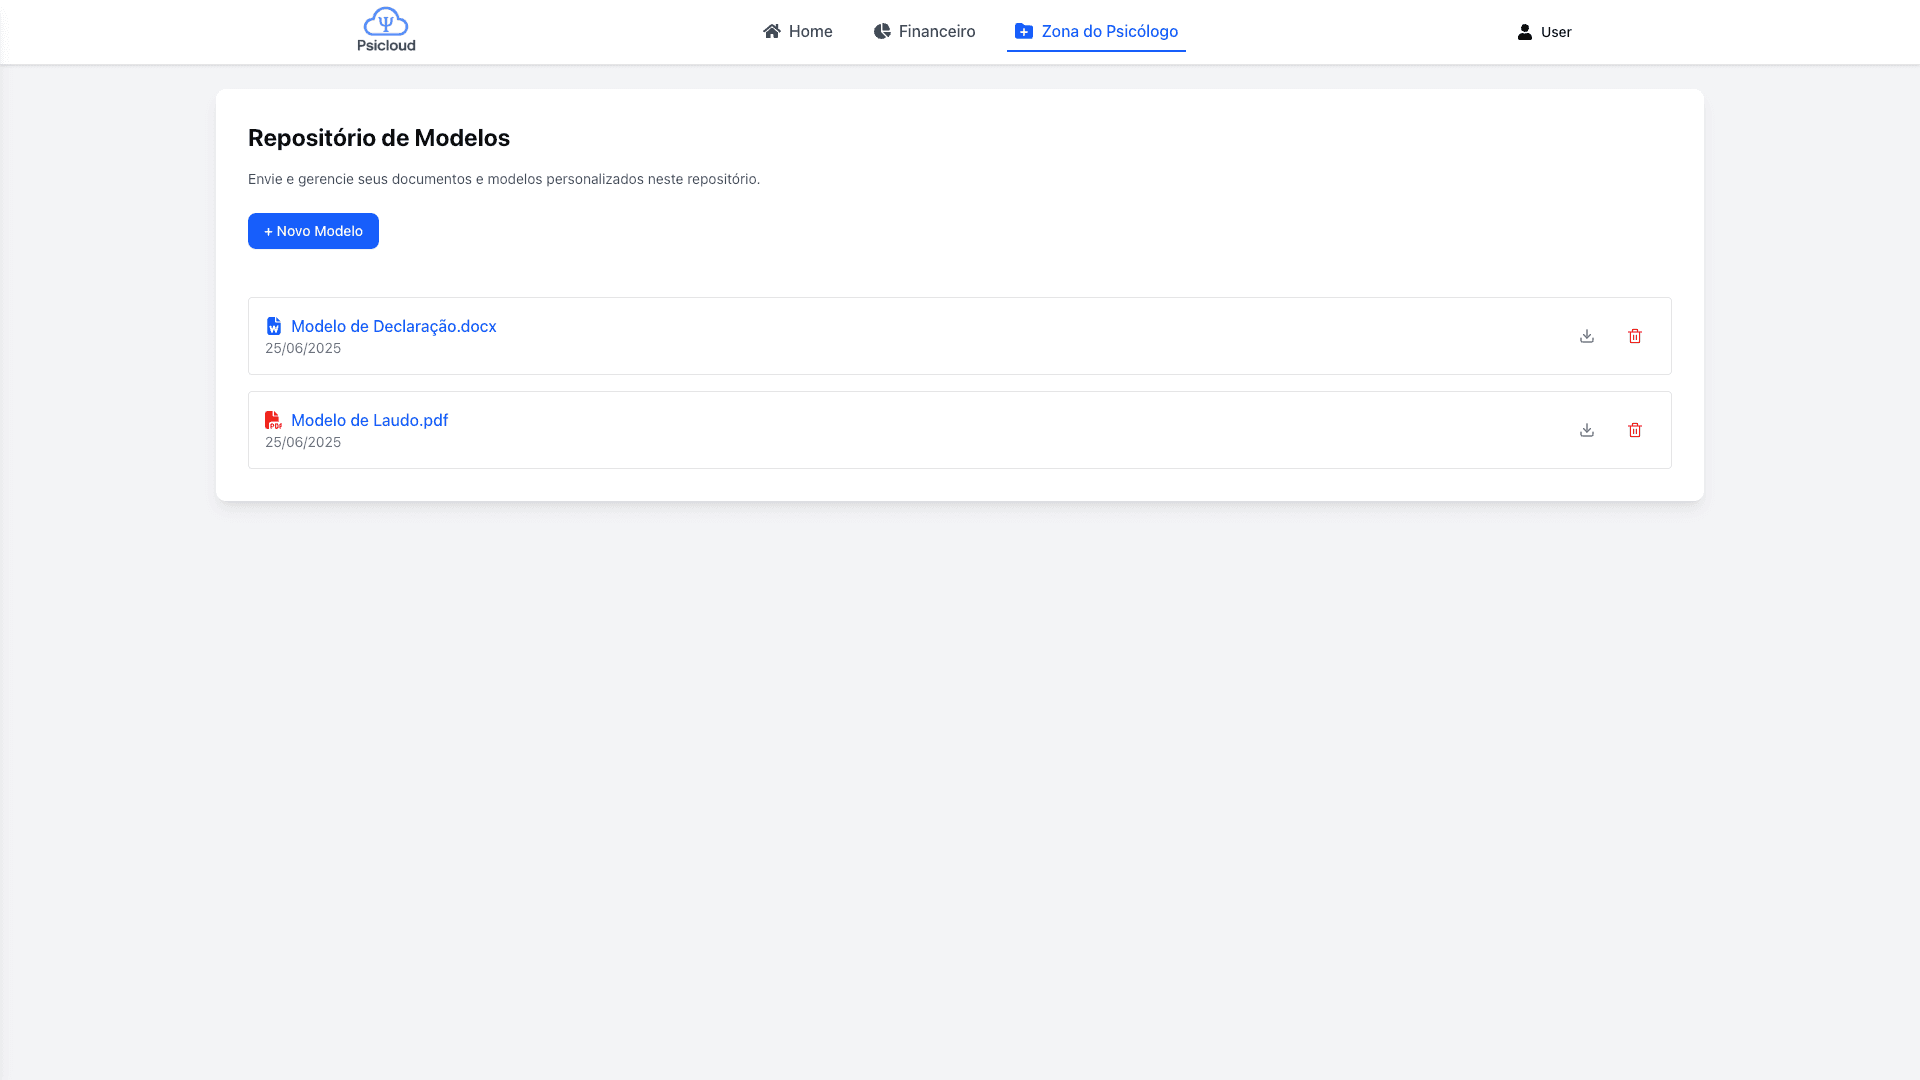Delete Modelo de Declaração.docx with trash icon
The width and height of the screenshot is (1920, 1080).
click(1635, 336)
